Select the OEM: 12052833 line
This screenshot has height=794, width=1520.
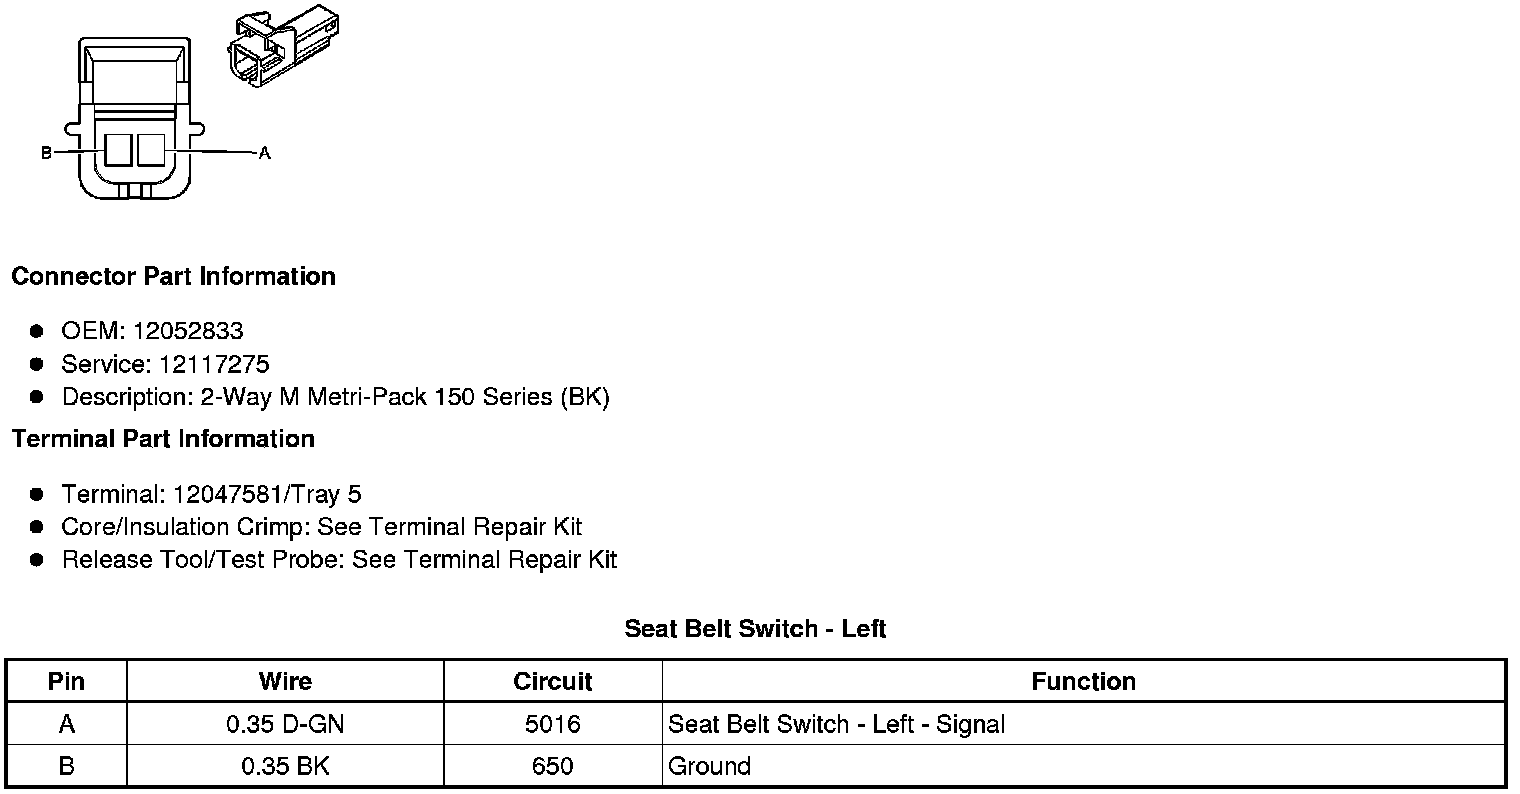[152, 331]
